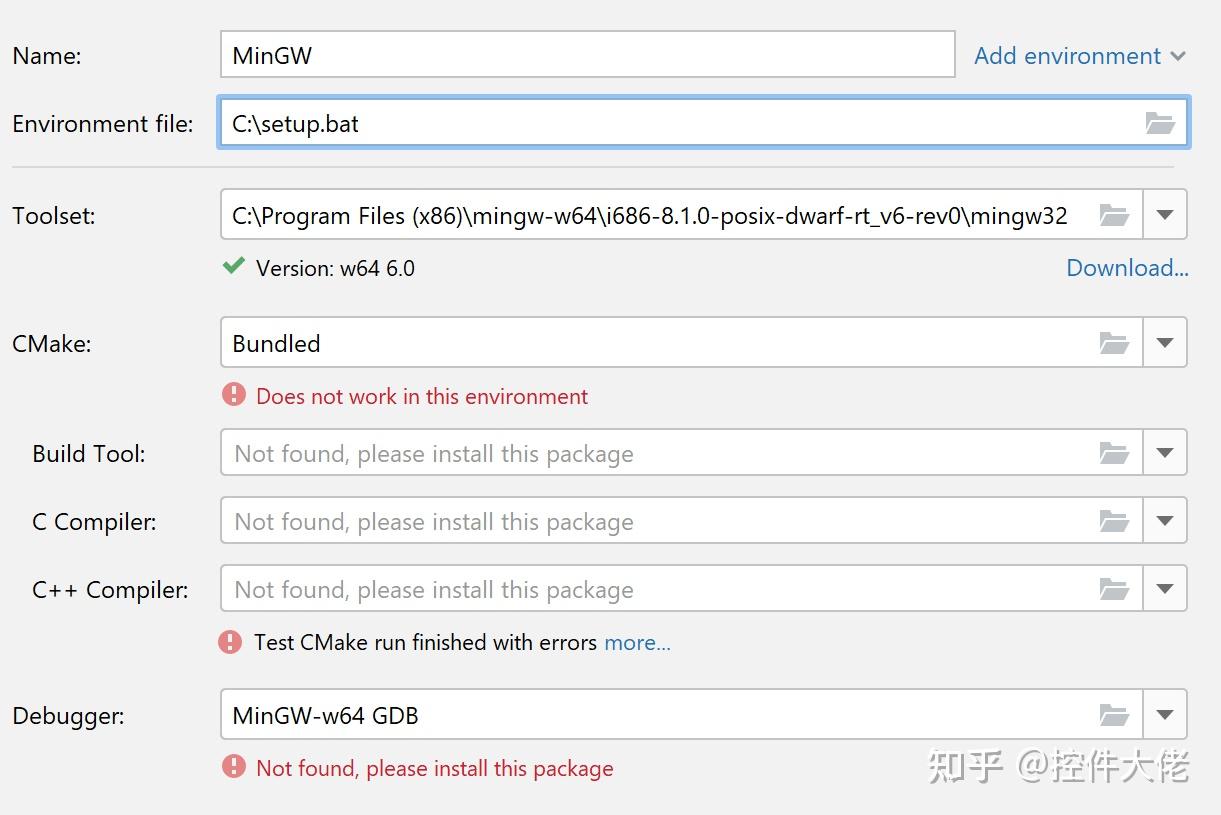Click the C++ Compiler folder icon
This screenshot has height=815, width=1221.
(x=1114, y=589)
